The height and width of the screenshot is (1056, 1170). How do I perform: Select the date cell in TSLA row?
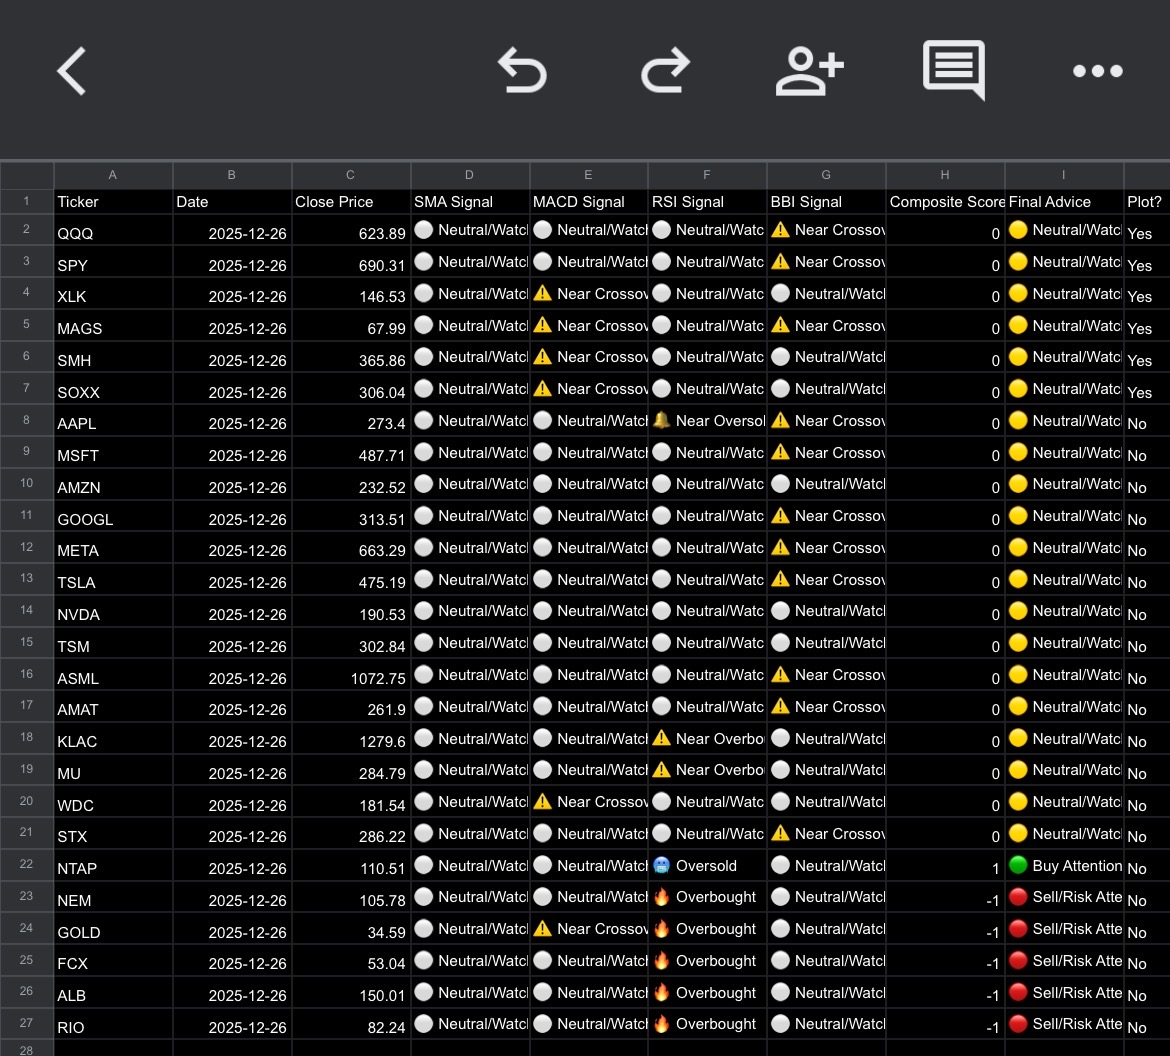click(x=232, y=579)
